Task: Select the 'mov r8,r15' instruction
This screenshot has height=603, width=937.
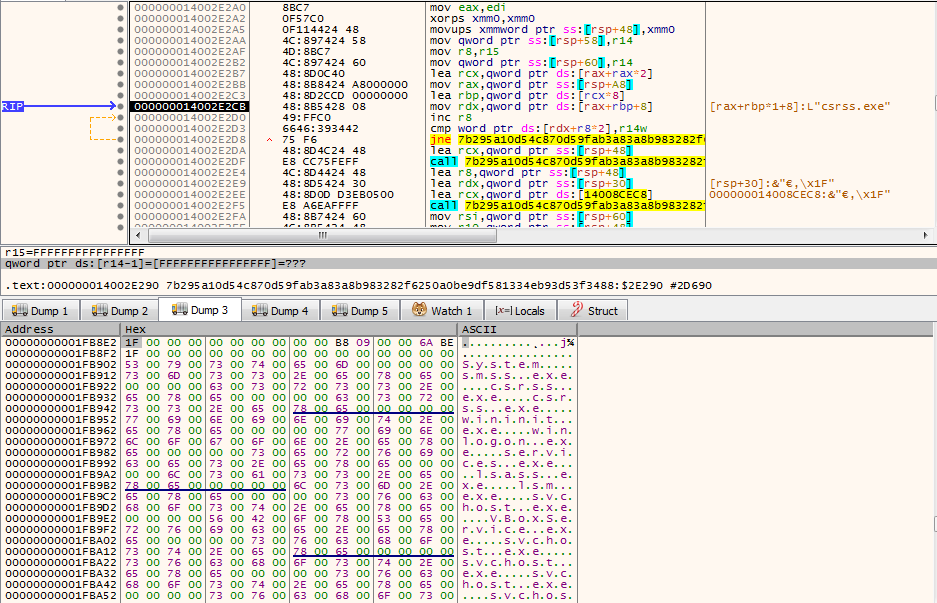Action: point(464,51)
